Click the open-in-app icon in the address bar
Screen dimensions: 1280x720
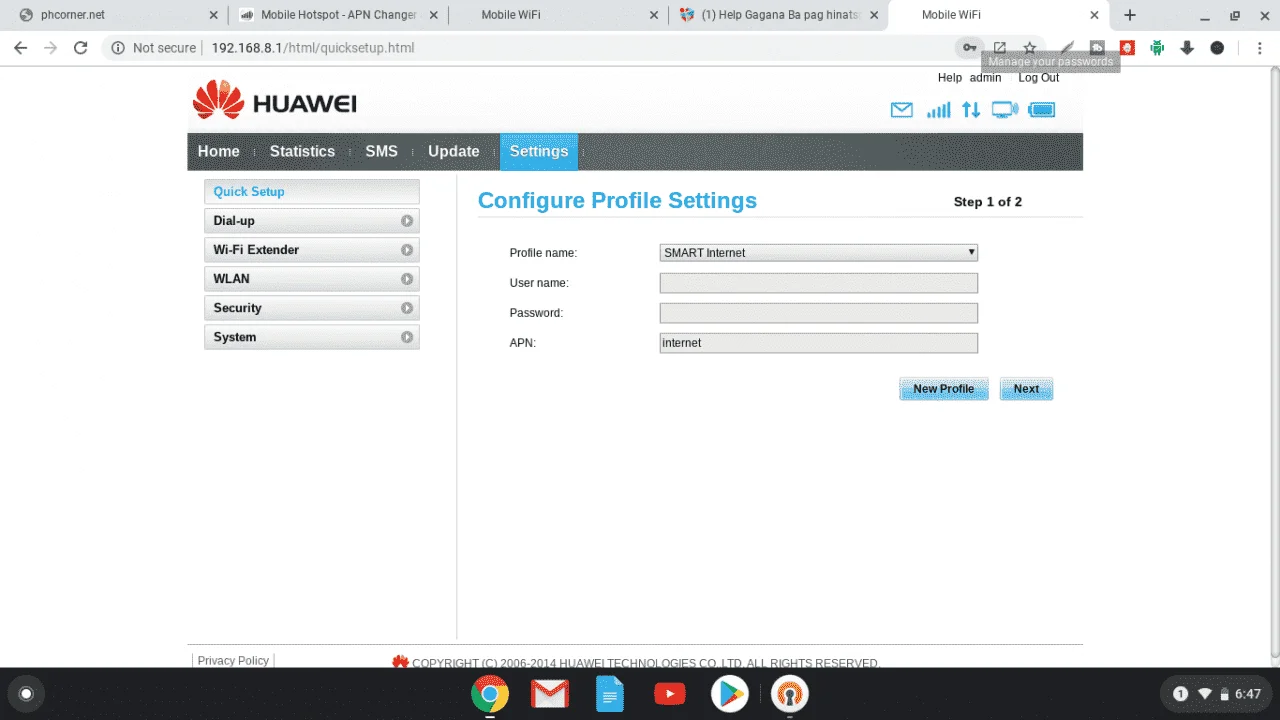(x=999, y=48)
